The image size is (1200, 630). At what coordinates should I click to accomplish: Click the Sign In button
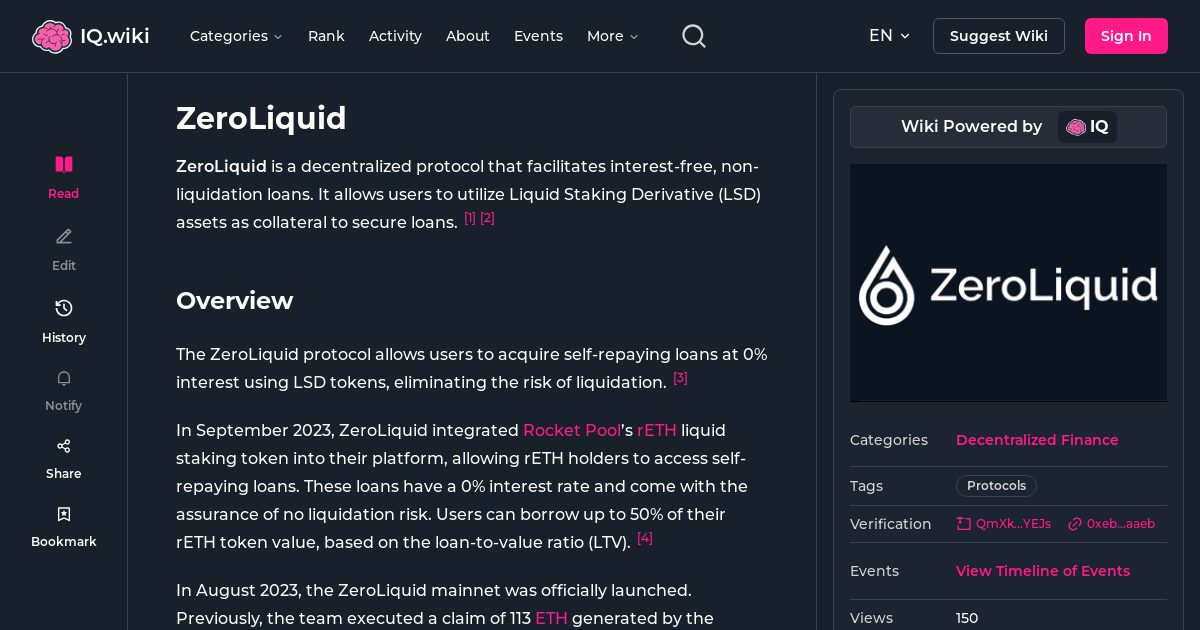coord(1126,35)
